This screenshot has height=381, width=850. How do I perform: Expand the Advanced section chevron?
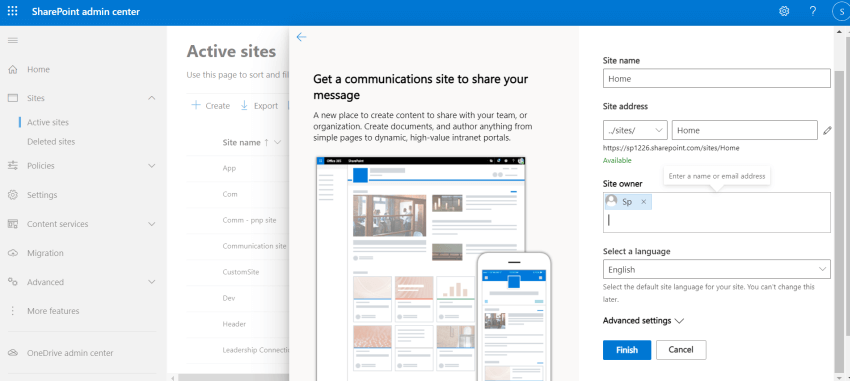coord(152,282)
